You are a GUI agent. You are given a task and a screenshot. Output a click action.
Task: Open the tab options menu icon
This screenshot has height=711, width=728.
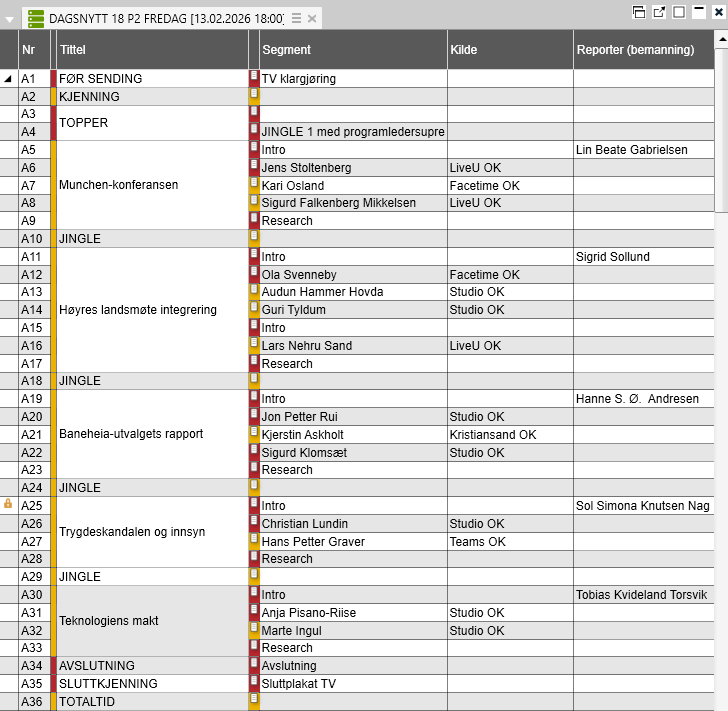pos(296,19)
